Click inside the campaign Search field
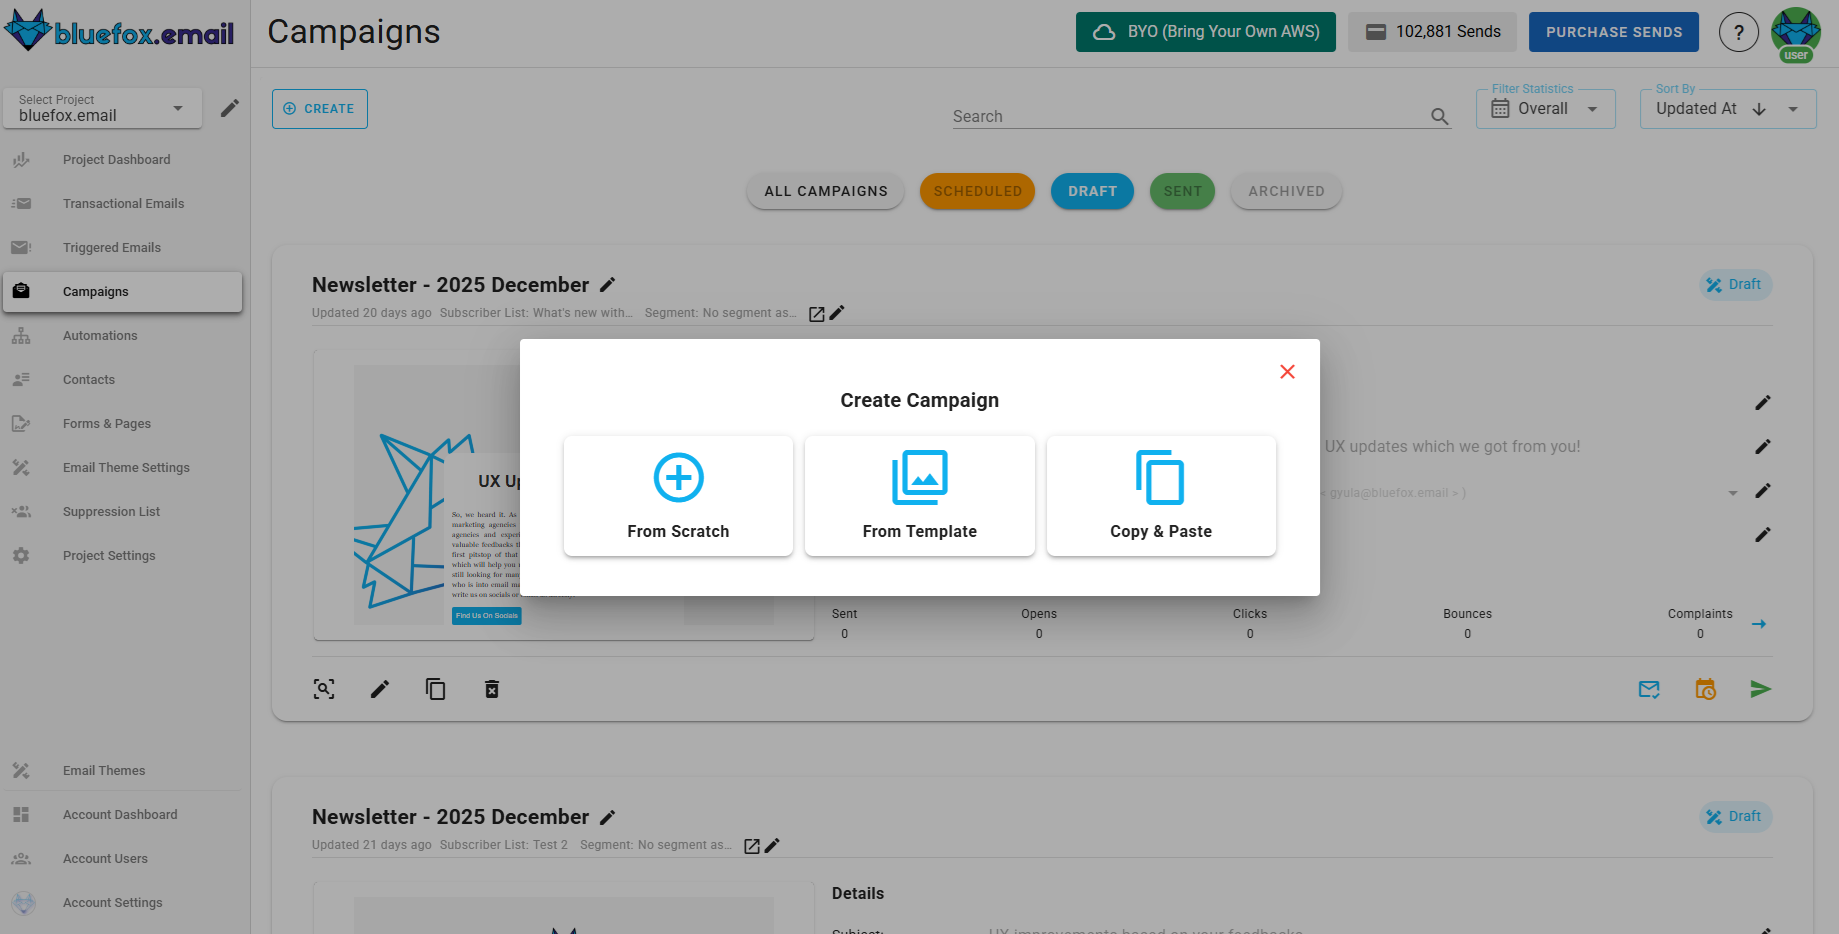1839x934 pixels. pos(1150,115)
